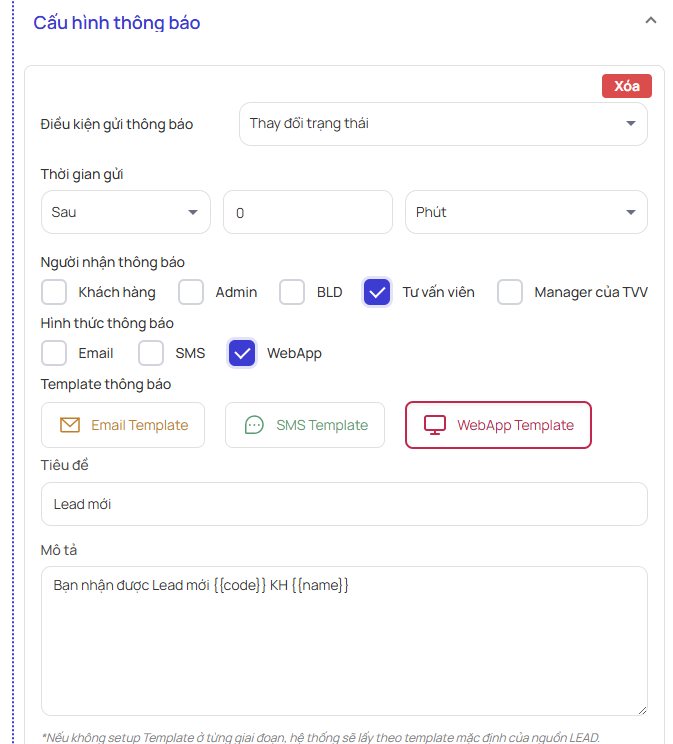Click the Mô tả text area
Screen dimensions: 673x744
344,641
